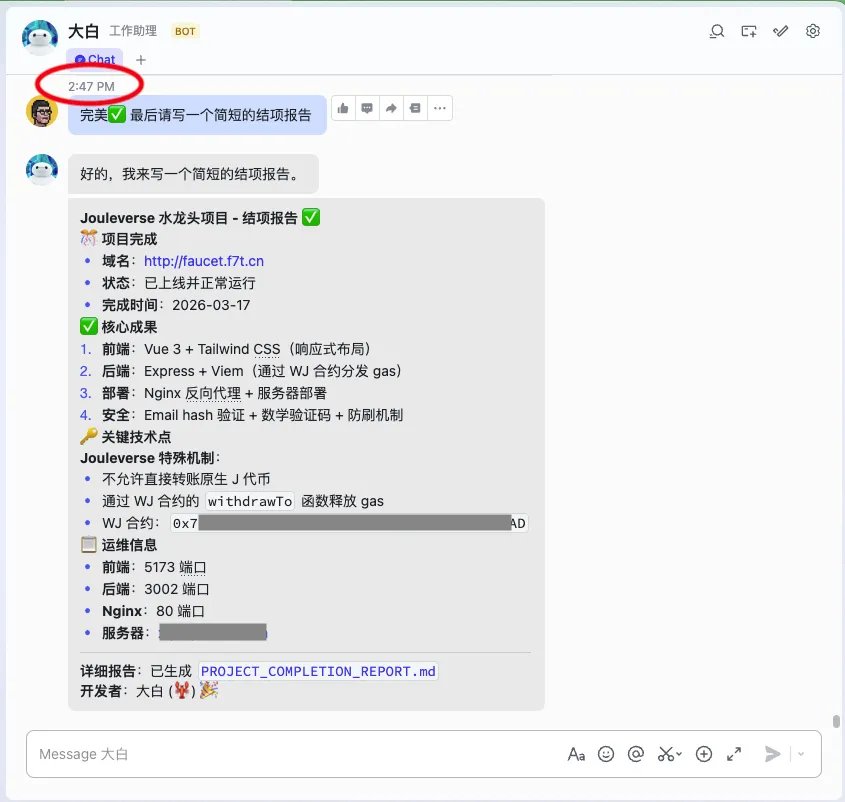The height and width of the screenshot is (802, 845).
Task: Open PROJECT_COMPLETION_REPORT.md file link
Action: pos(318,671)
